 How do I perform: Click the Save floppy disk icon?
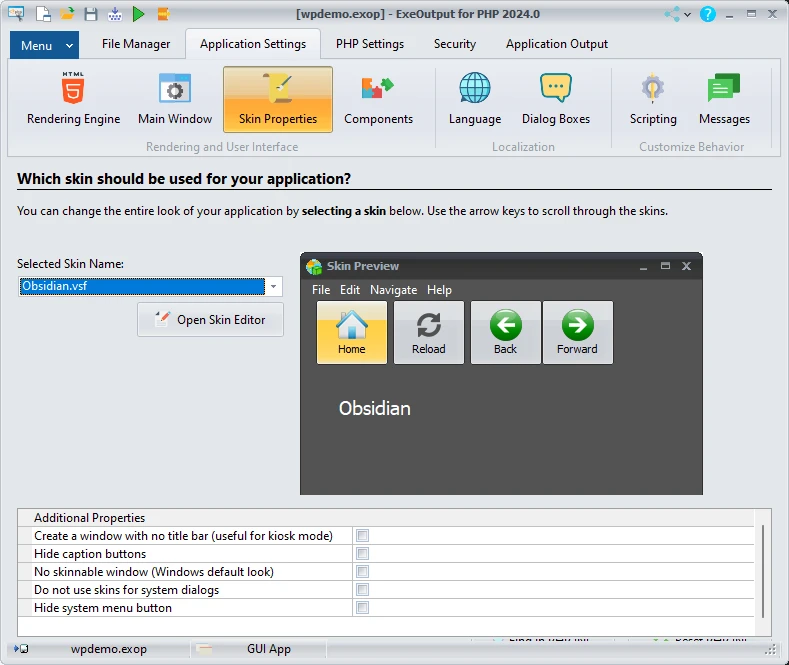coord(91,14)
